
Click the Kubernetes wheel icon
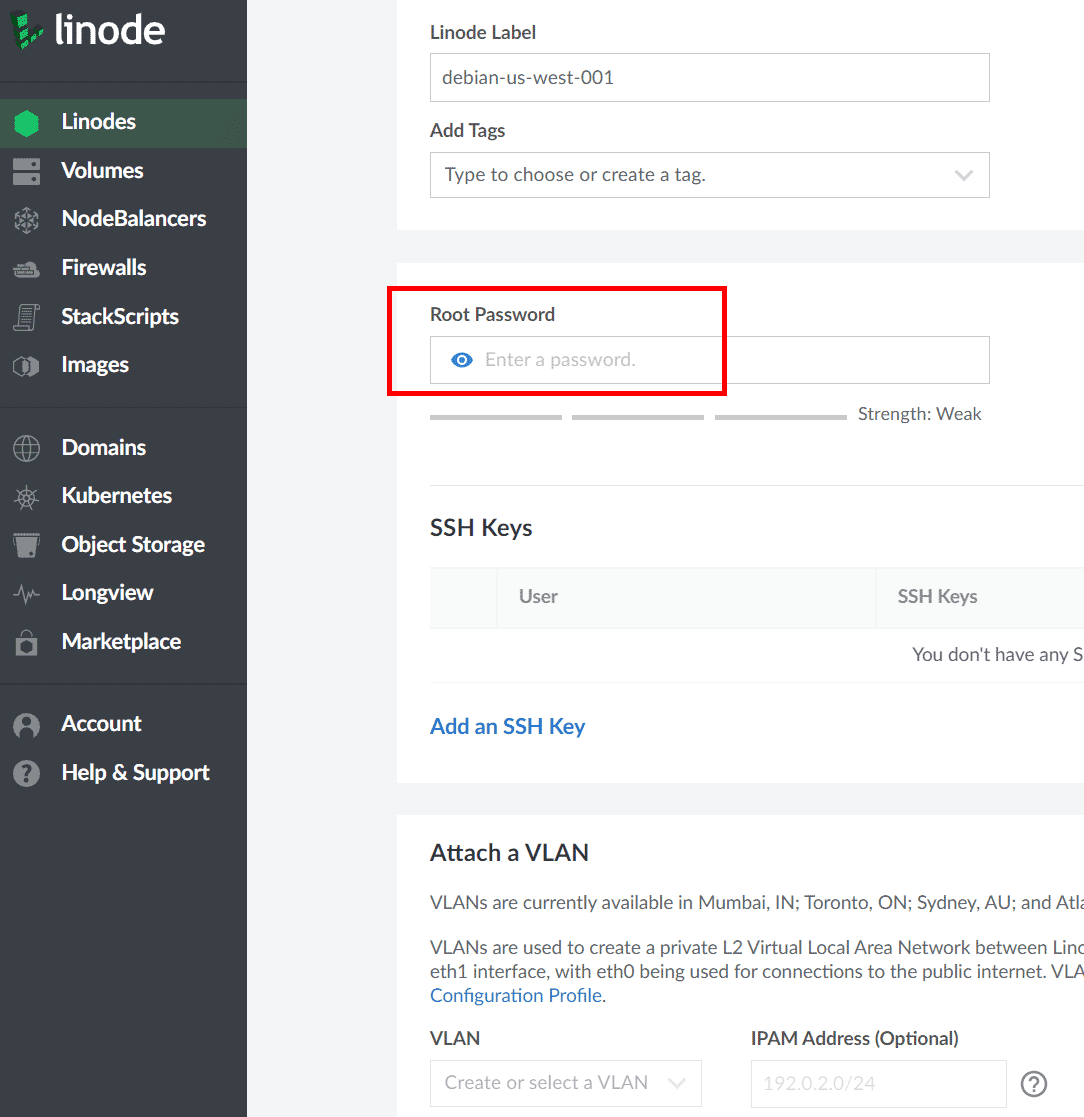[26, 497]
